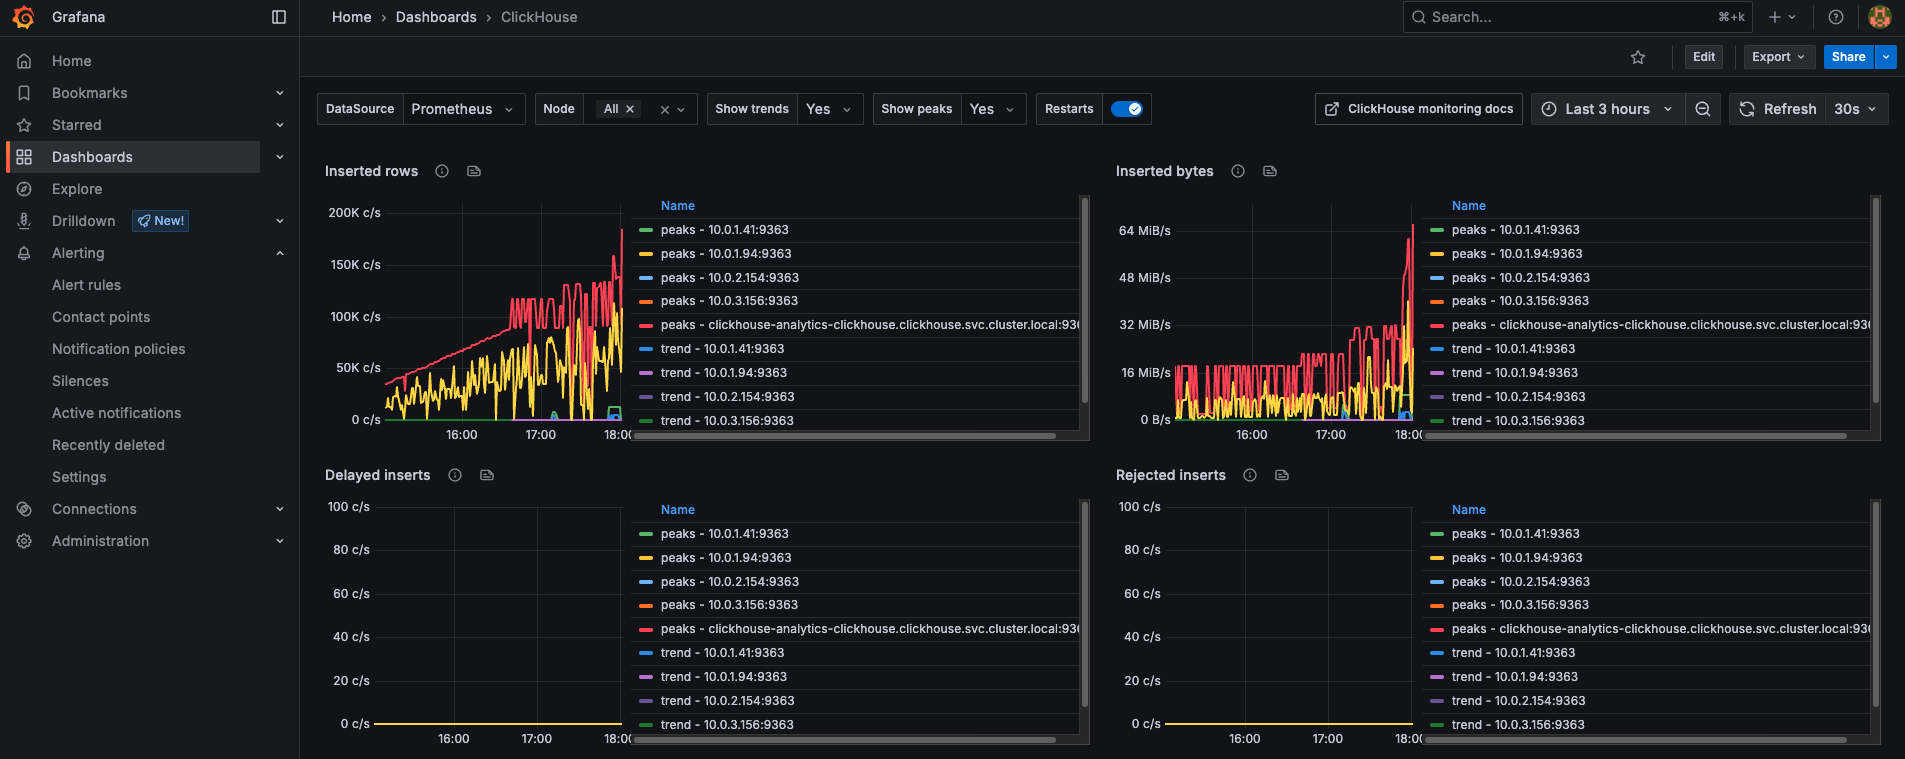Toggle trend 10.0.2.154:9363 series in Rejected inserts legend
The width and height of the screenshot is (1905, 759).
[x=1518, y=701]
